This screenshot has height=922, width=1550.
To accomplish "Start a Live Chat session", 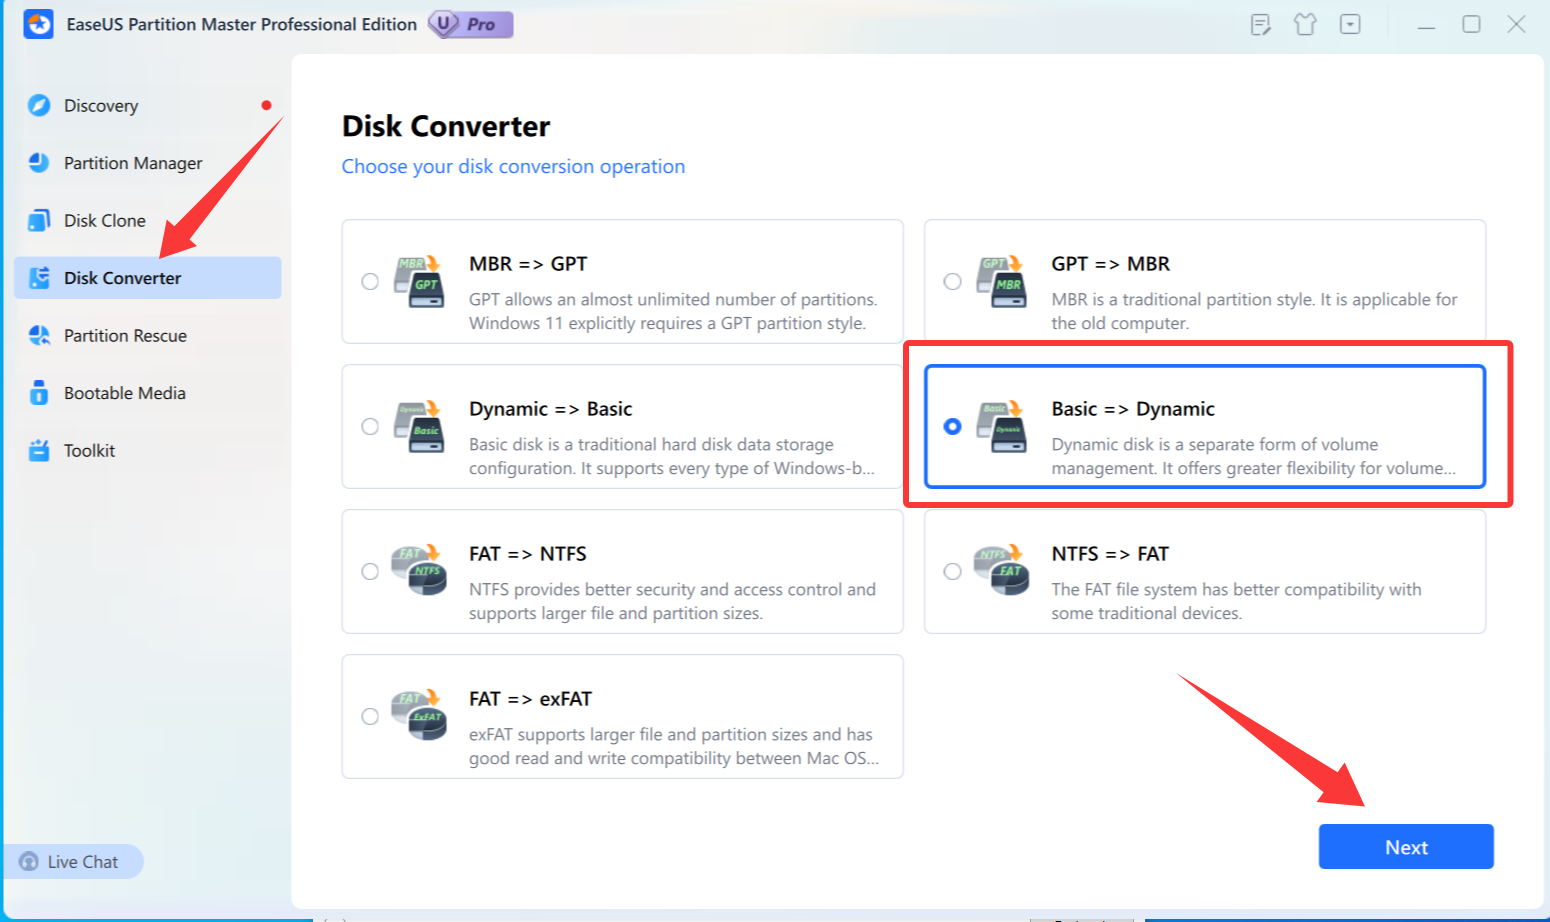I will pyautogui.click(x=74, y=861).
